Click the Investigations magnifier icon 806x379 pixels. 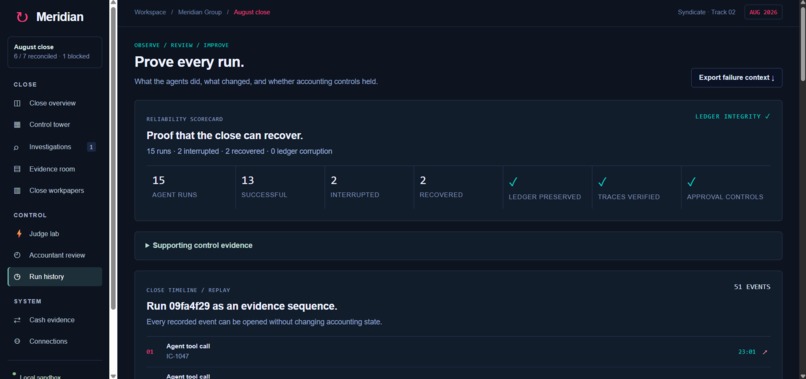[x=17, y=147]
